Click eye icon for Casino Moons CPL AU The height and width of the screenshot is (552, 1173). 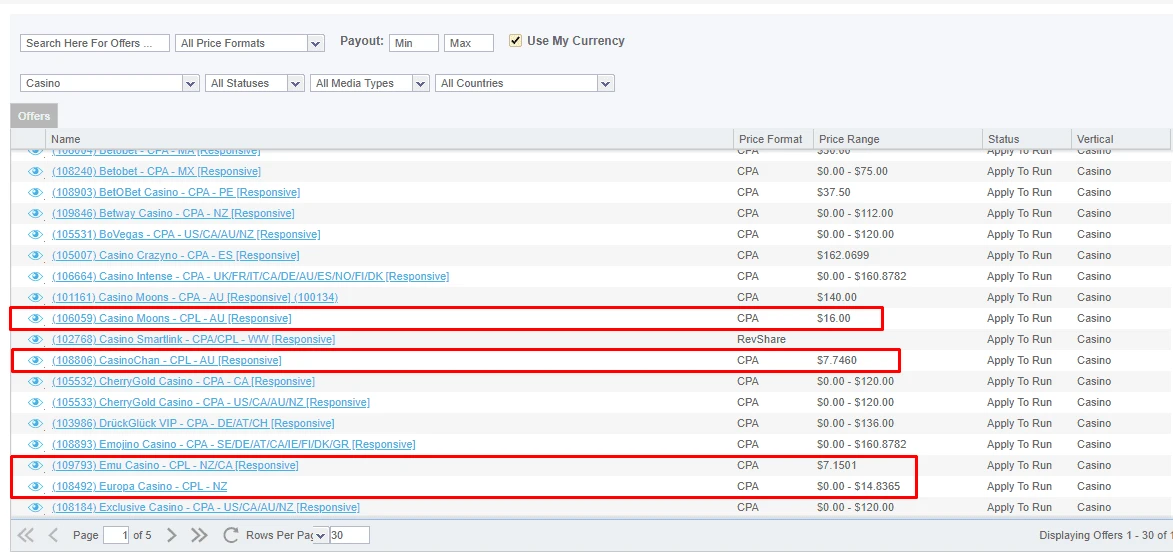click(x=35, y=318)
